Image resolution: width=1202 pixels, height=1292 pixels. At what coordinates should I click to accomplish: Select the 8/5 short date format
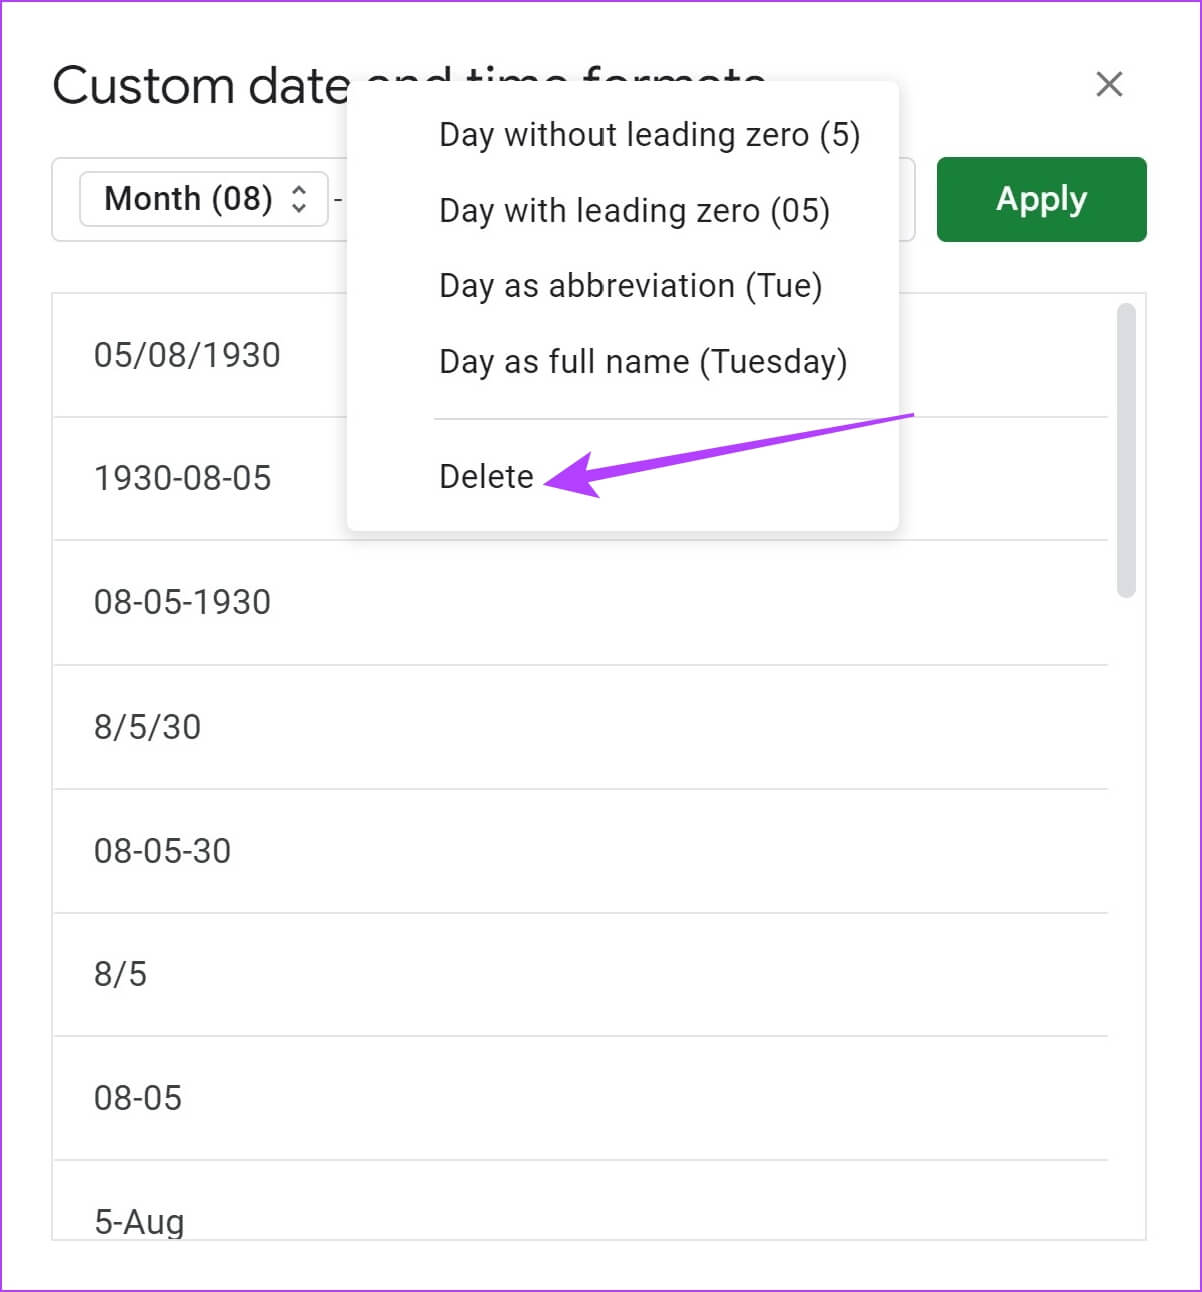pos(120,974)
